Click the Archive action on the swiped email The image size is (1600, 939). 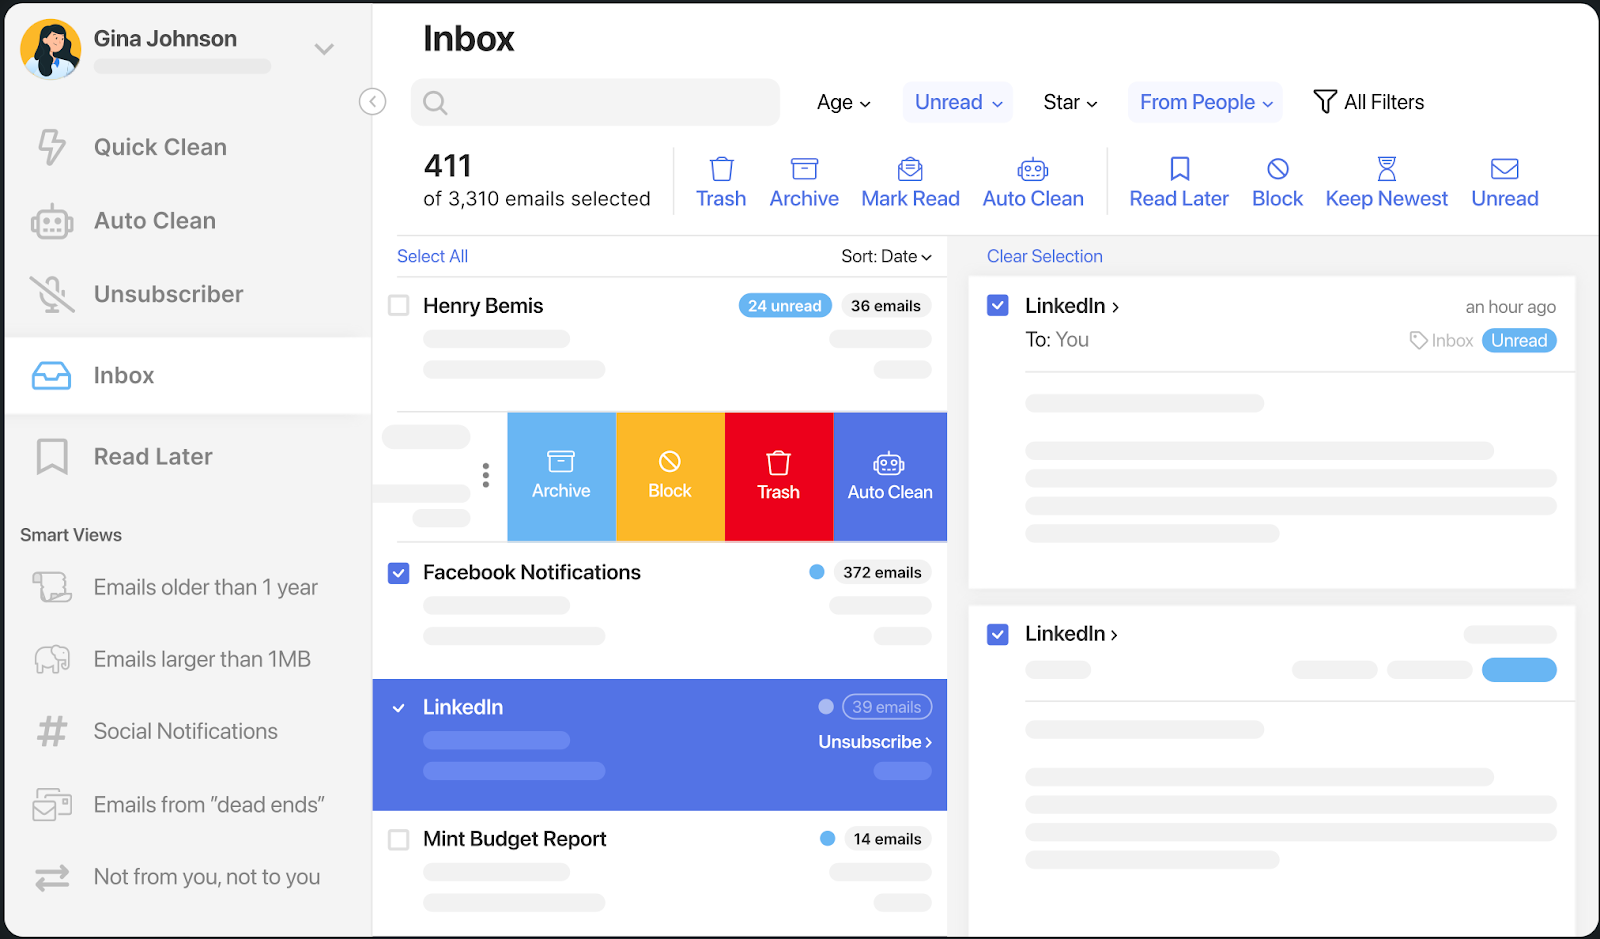561,475
